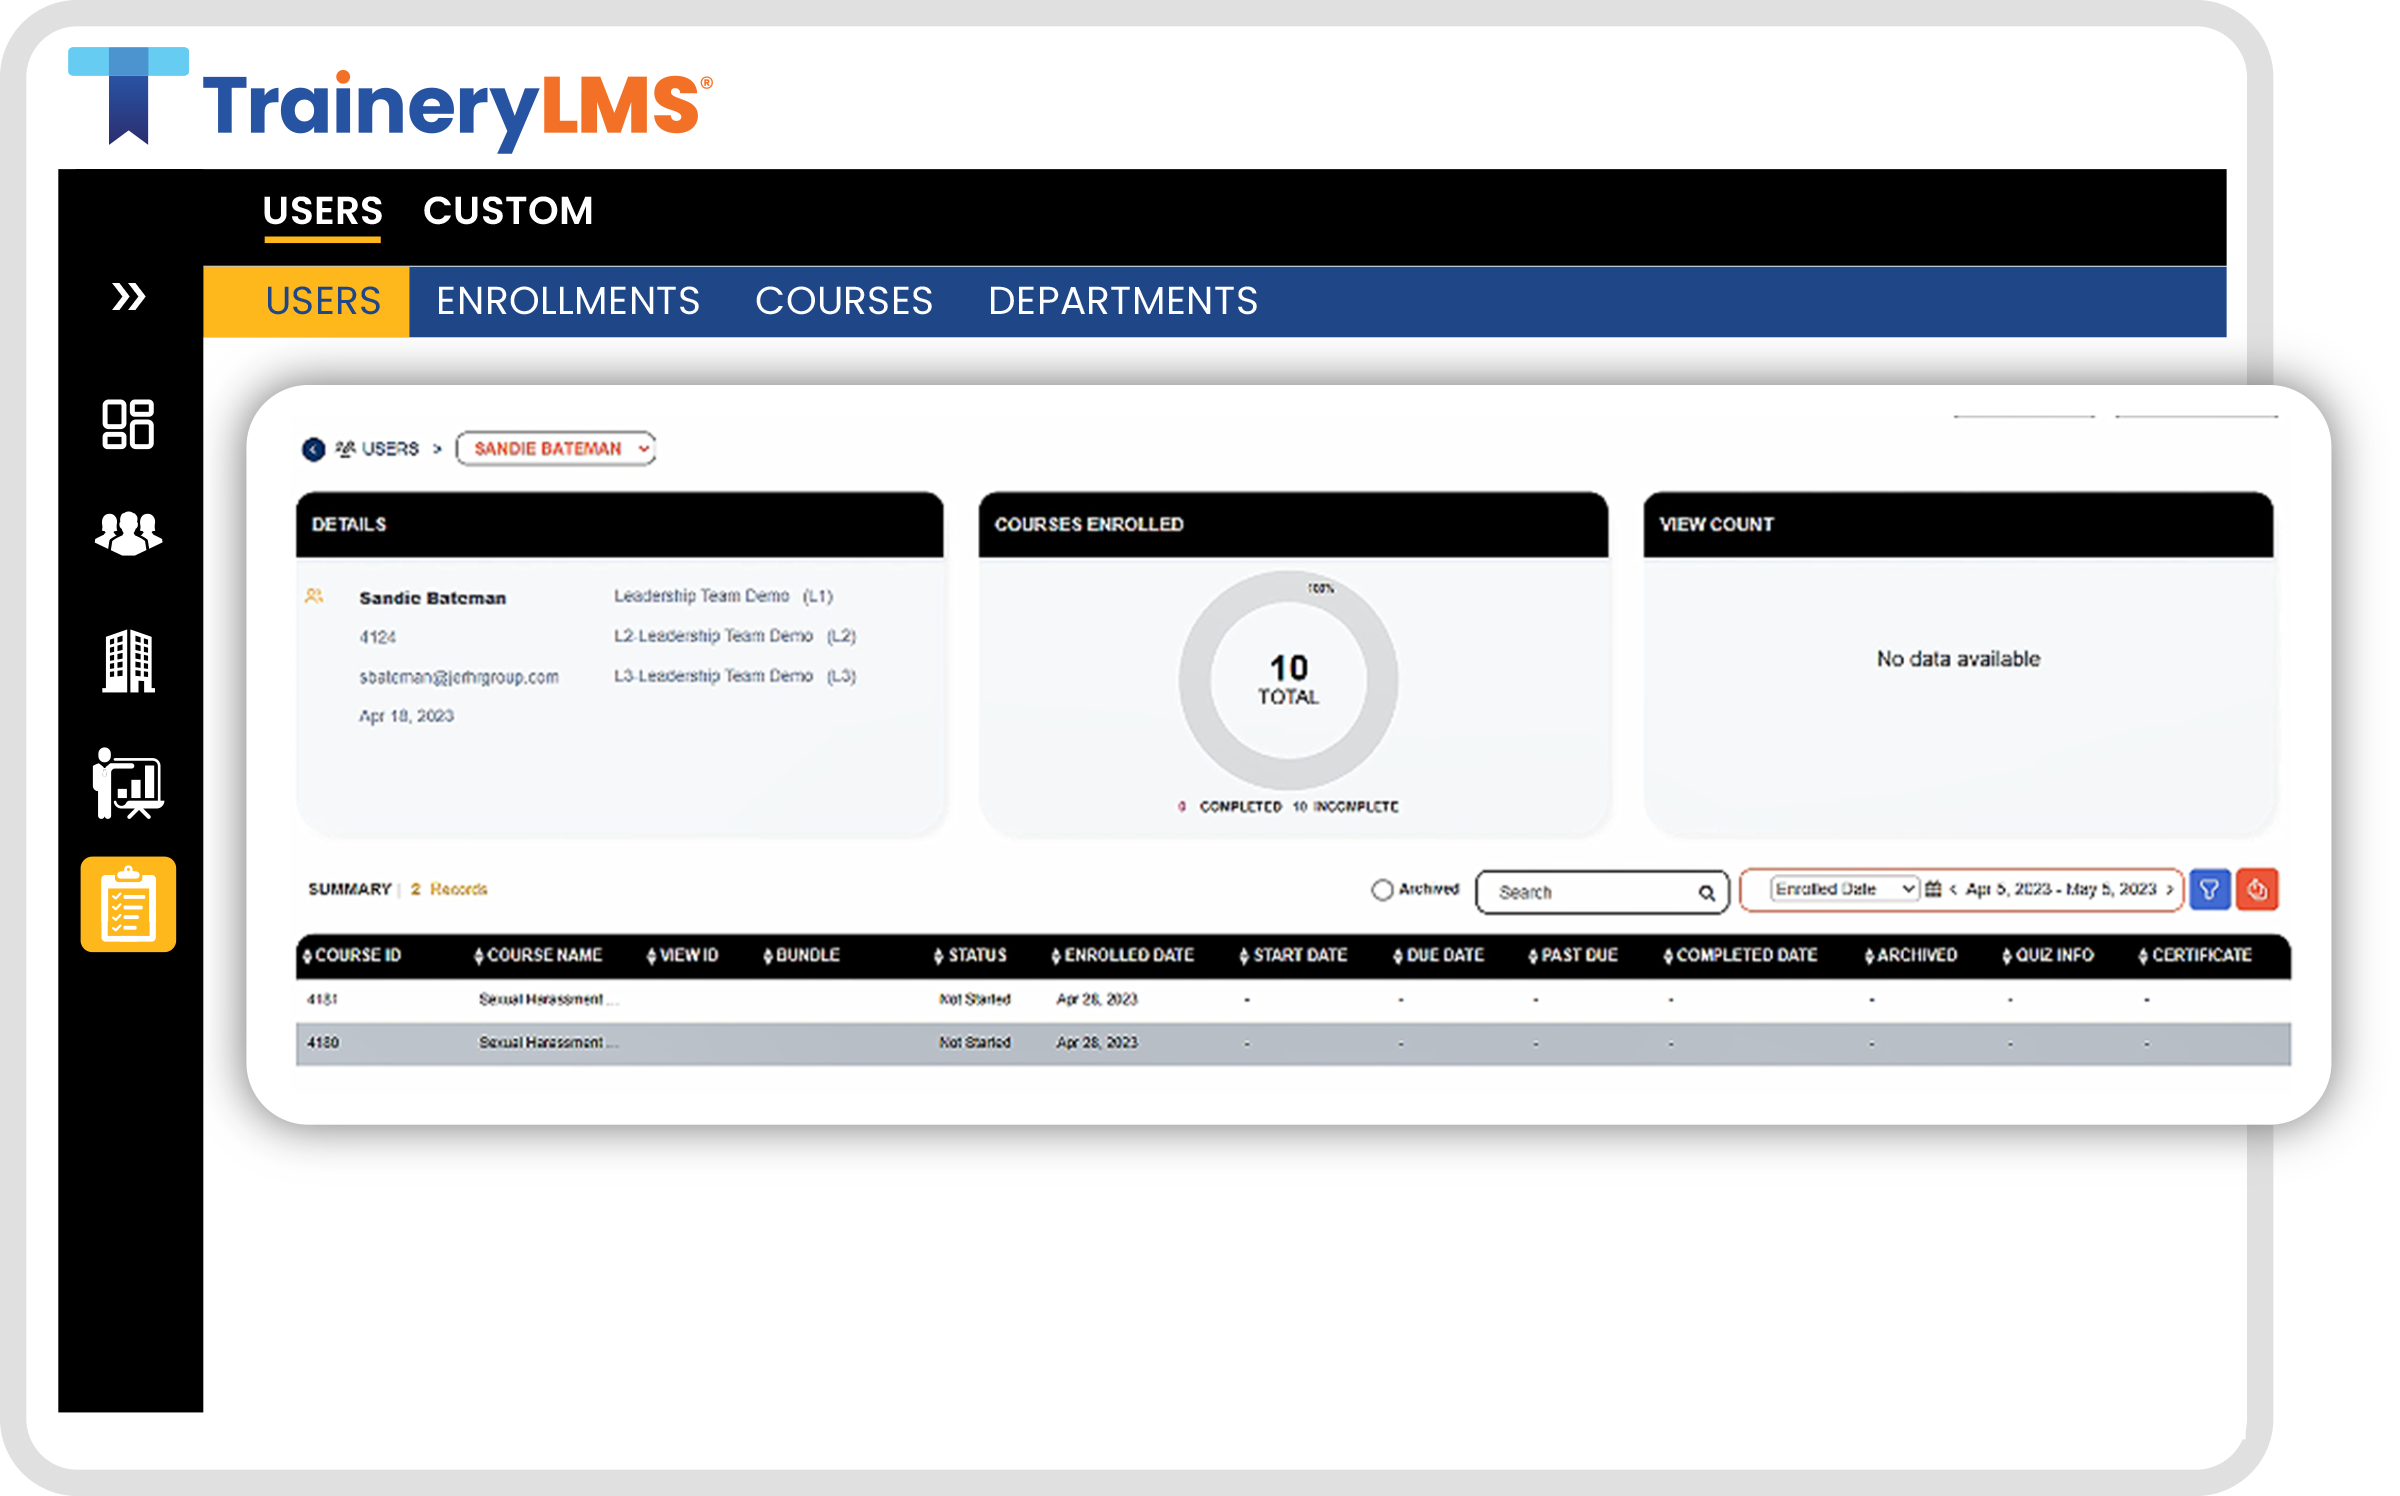Select the CUSTOM tab
Viewport: 2400px width, 1496px height.
pyautogui.click(x=508, y=211)
